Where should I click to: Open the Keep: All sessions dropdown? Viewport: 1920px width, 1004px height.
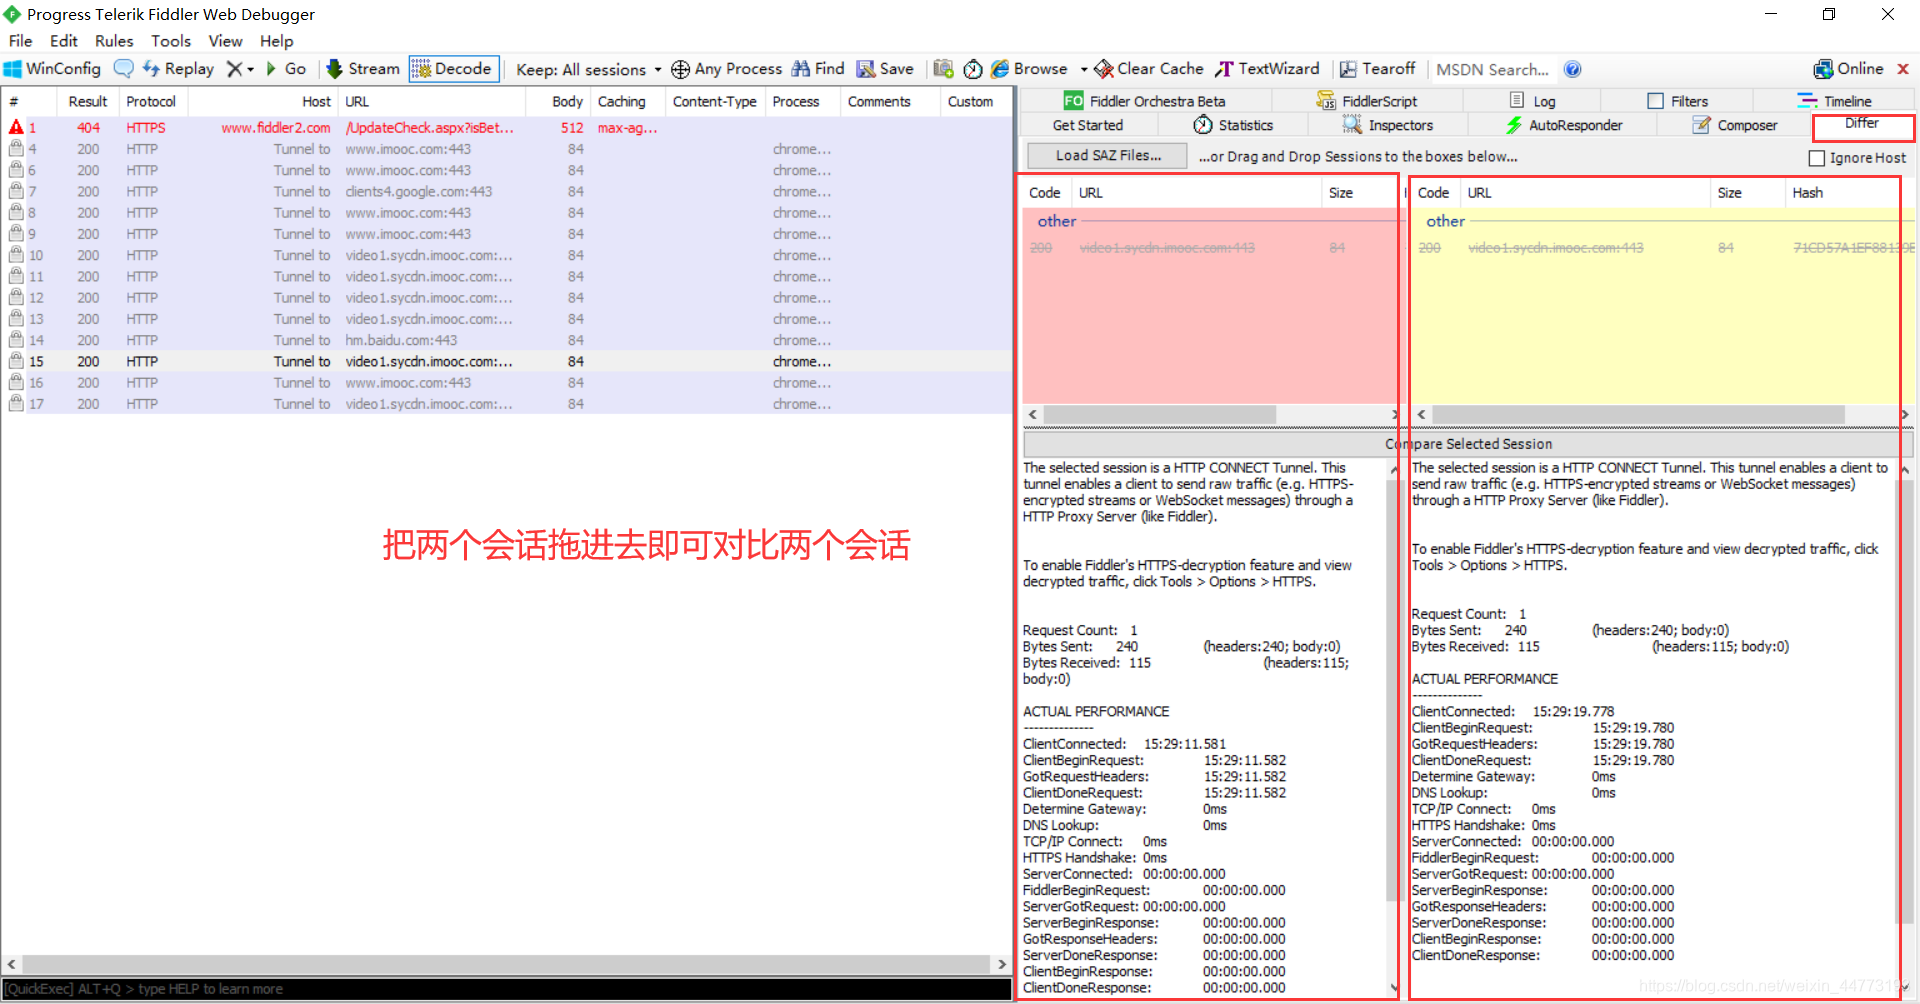(588, 69)
